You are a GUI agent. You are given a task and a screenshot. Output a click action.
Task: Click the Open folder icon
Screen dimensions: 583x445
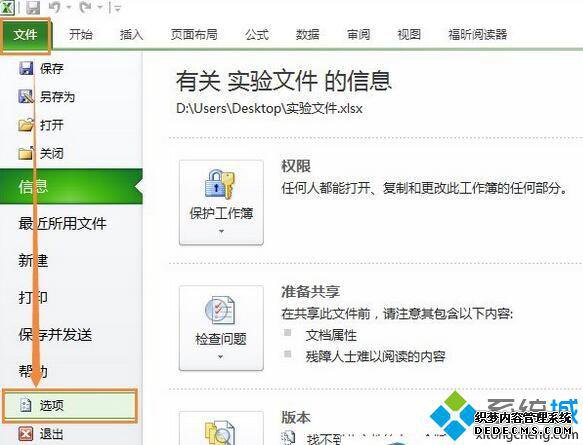tap(26, 125)
